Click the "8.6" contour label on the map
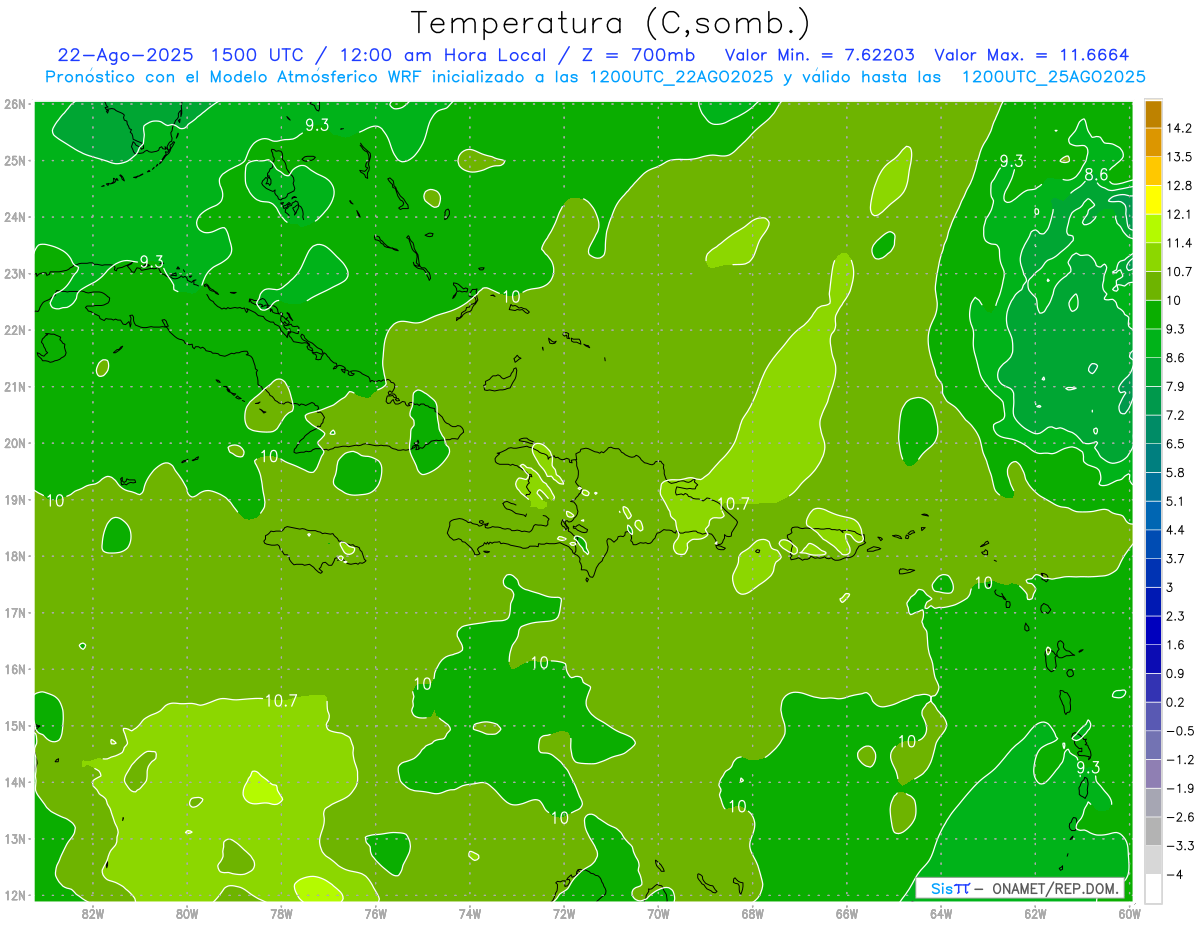The height and width of the screenshot is (927, 1200). click(1097, 174)
